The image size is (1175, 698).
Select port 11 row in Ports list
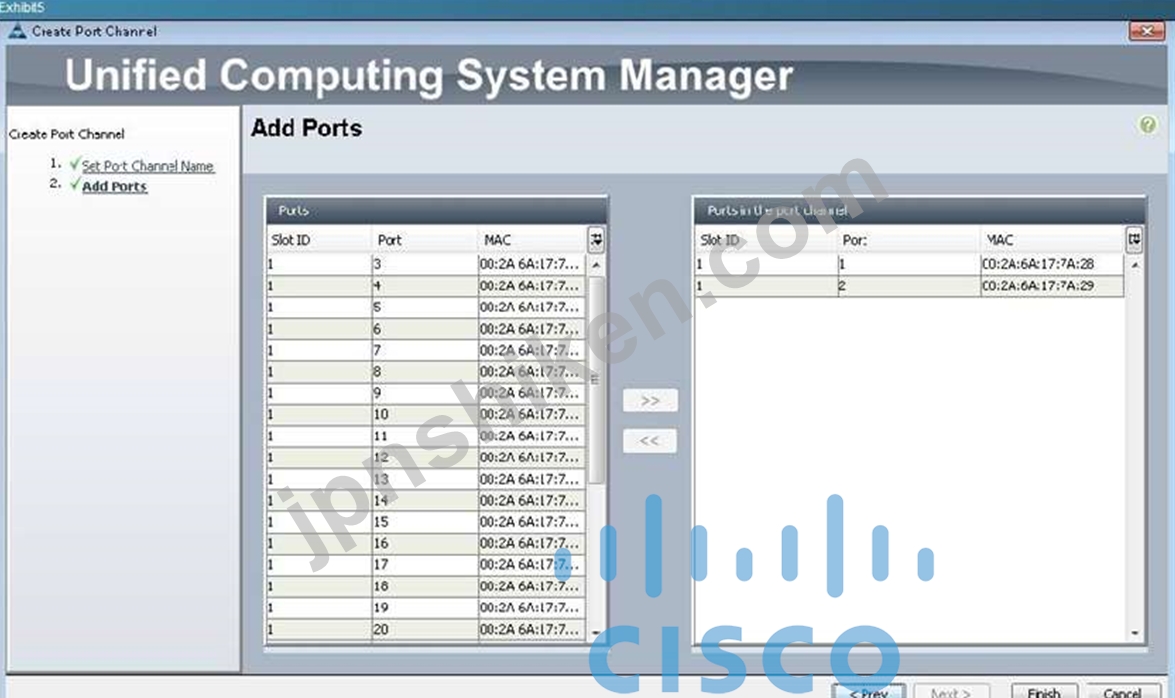(426, 436)
